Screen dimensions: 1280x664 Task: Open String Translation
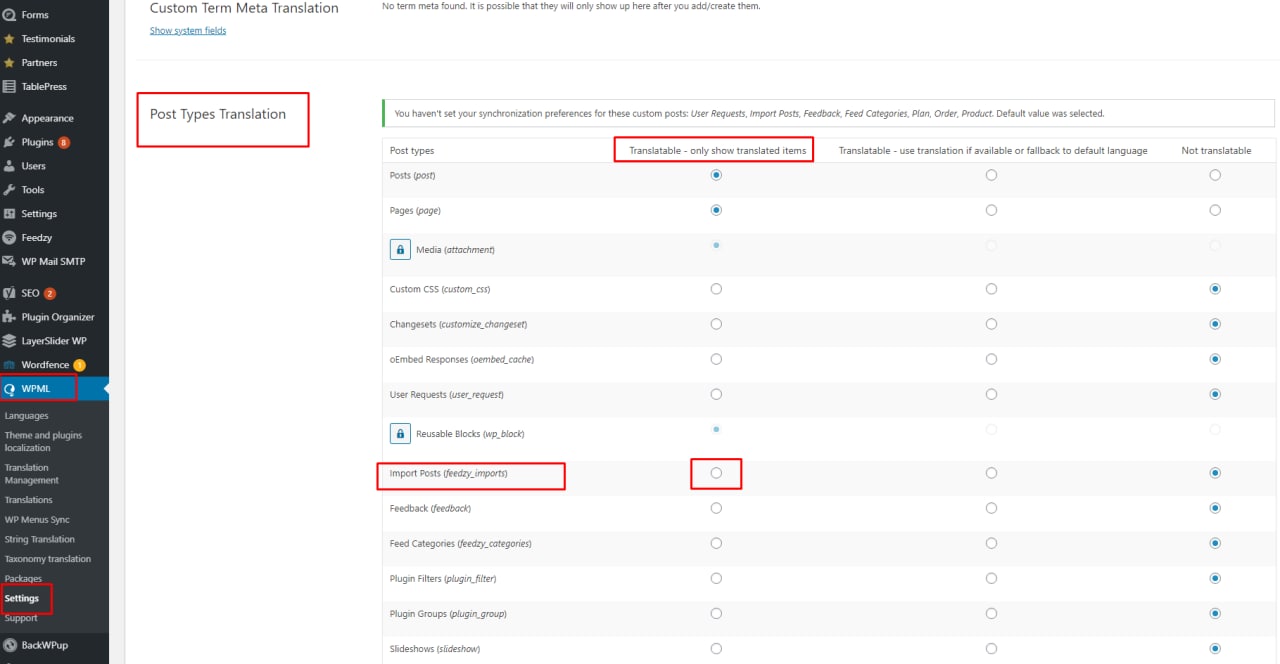(40, 540)
